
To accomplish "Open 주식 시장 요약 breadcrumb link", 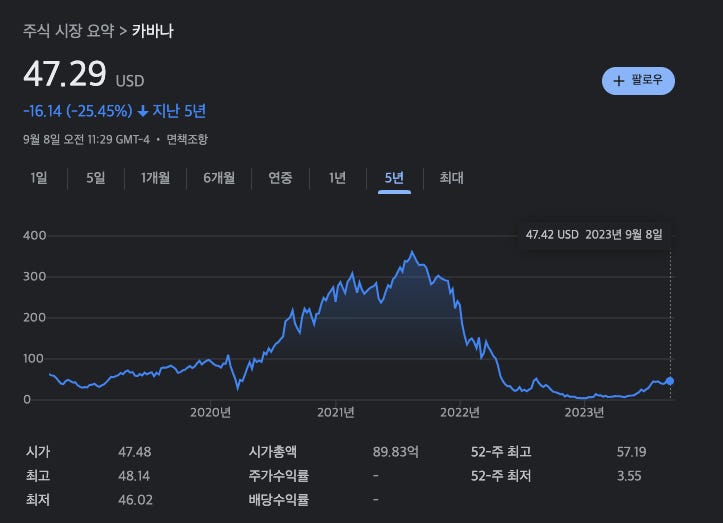I will pos(69,31).
